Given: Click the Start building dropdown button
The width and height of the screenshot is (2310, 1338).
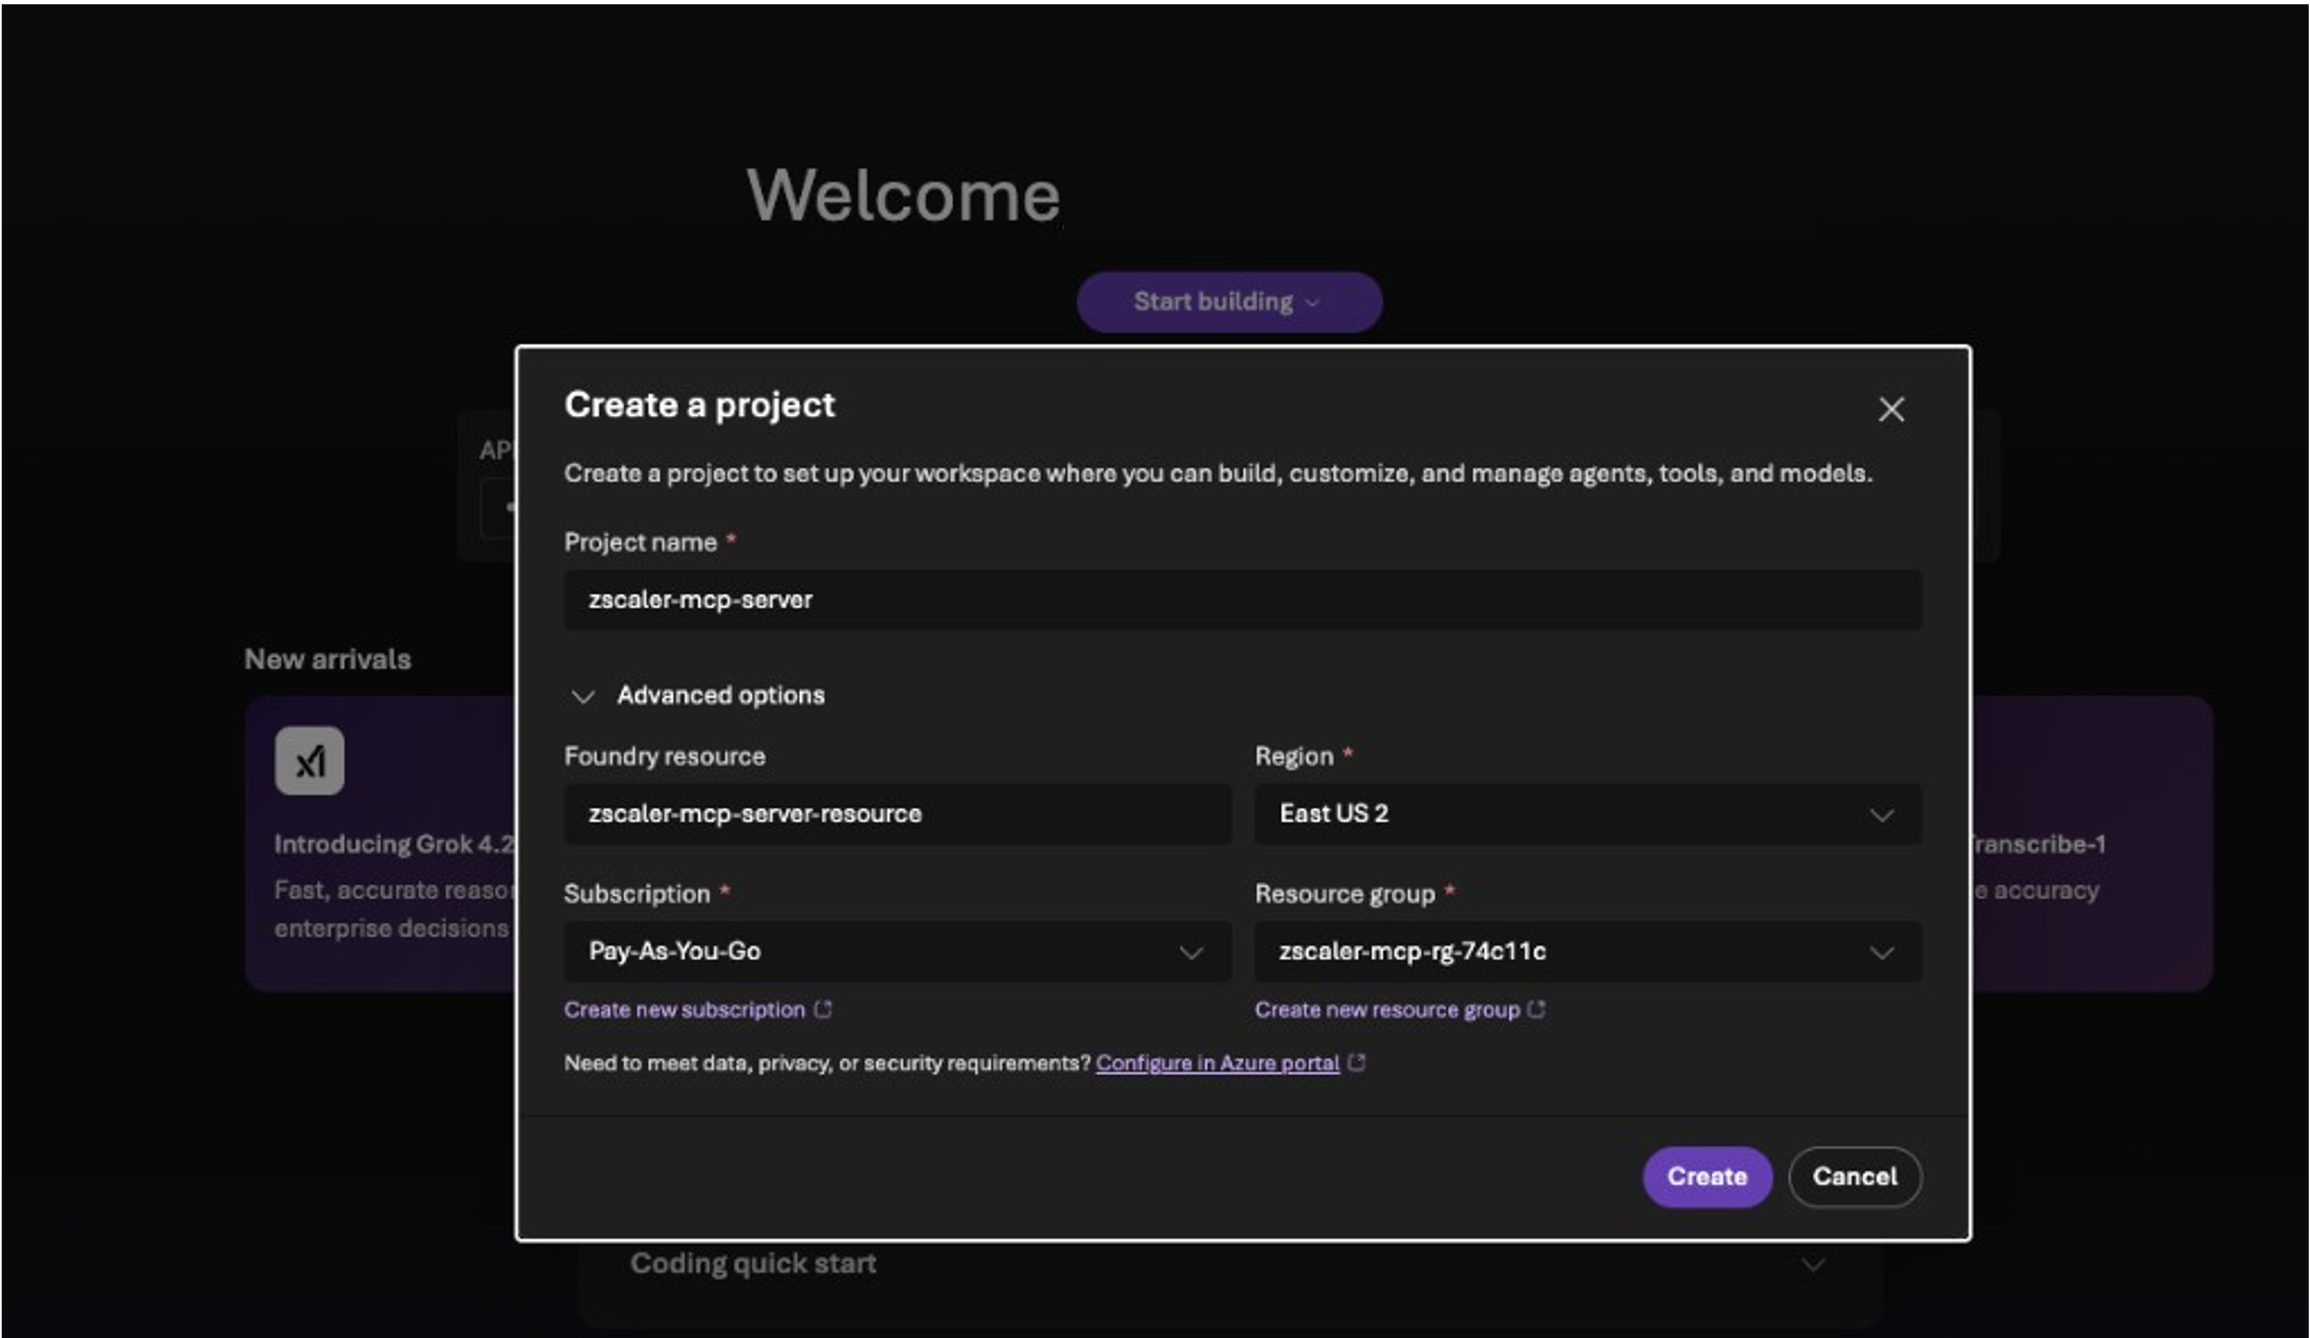Looking at the screenshot, I should point(1229,302).
